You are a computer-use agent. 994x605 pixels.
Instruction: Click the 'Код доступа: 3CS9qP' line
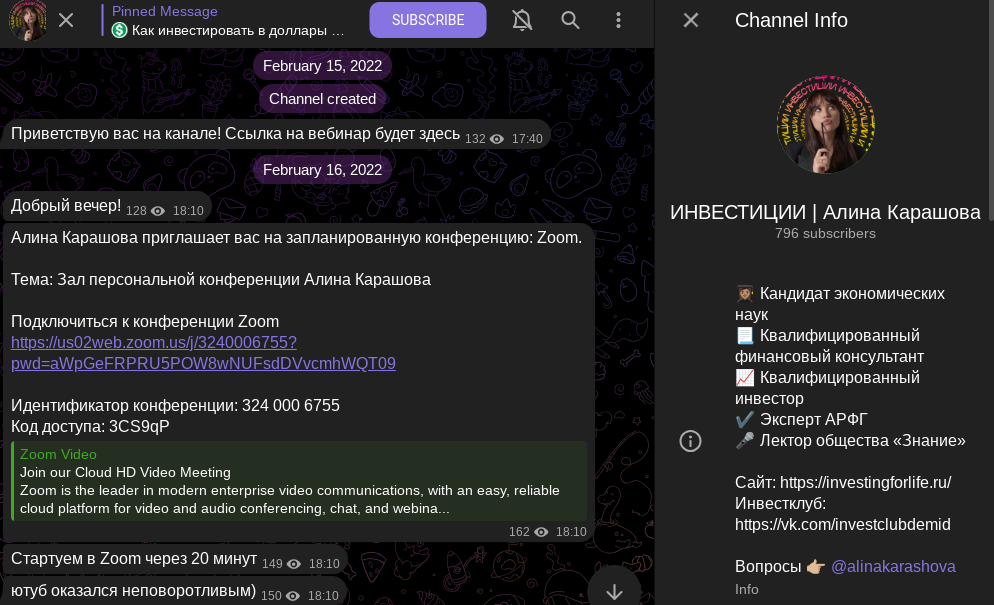pyautogui.click(x=90, y=426)
